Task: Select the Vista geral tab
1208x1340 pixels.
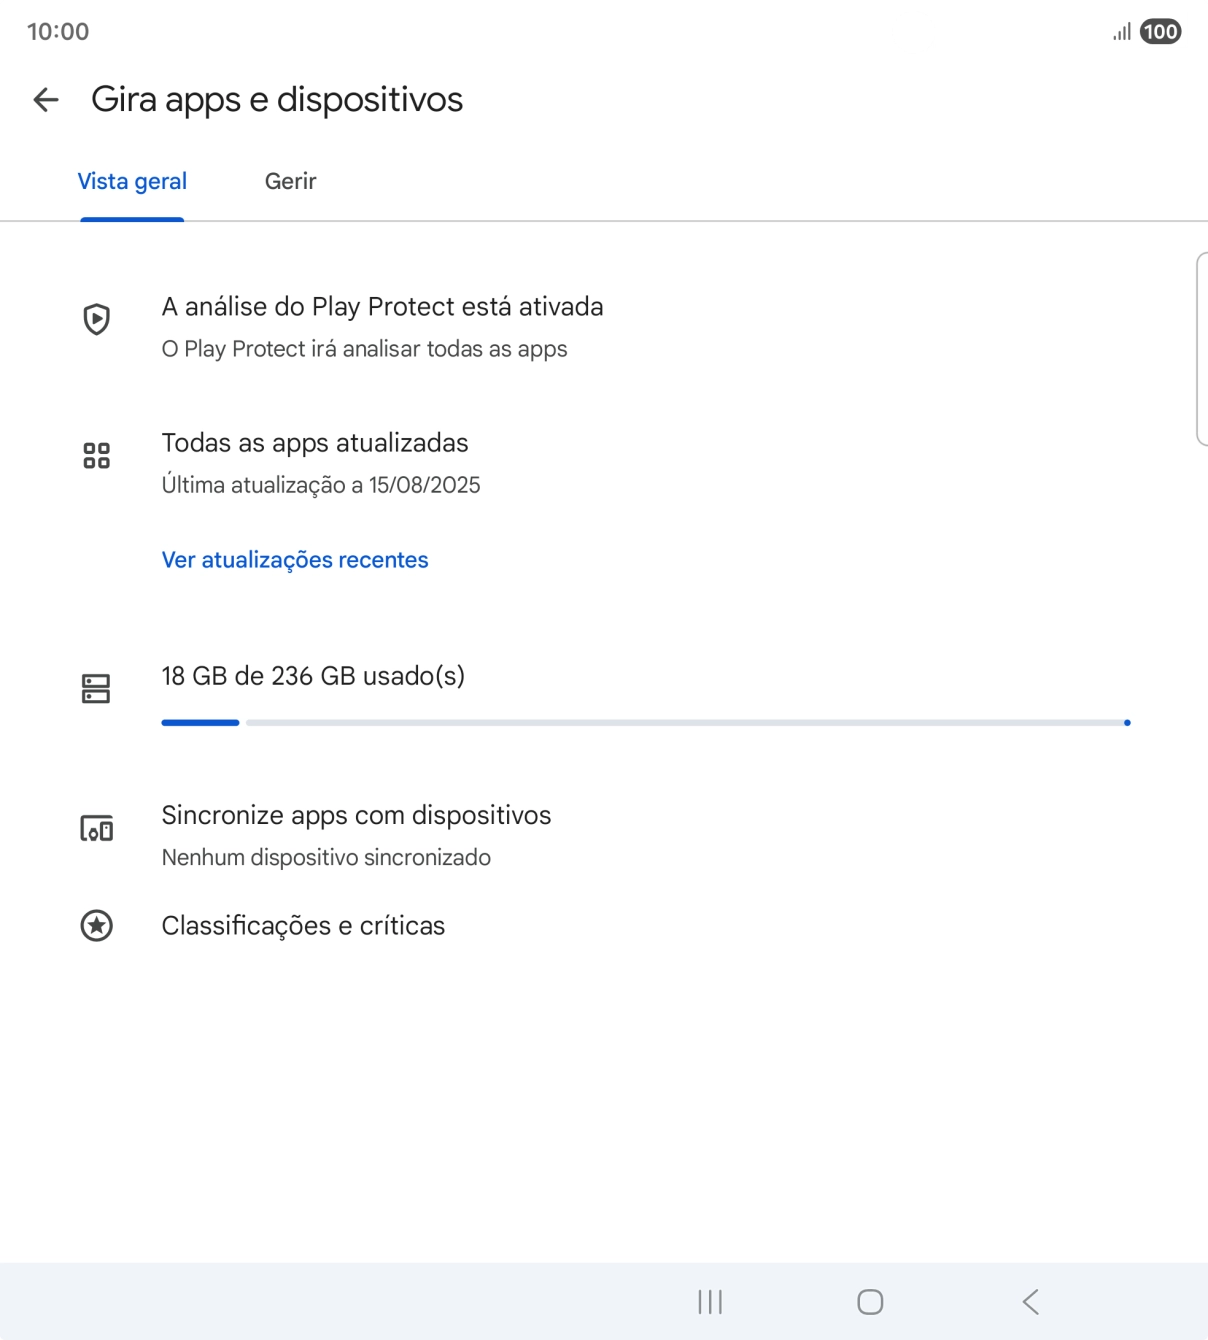Action: click(x=132, y=182)
